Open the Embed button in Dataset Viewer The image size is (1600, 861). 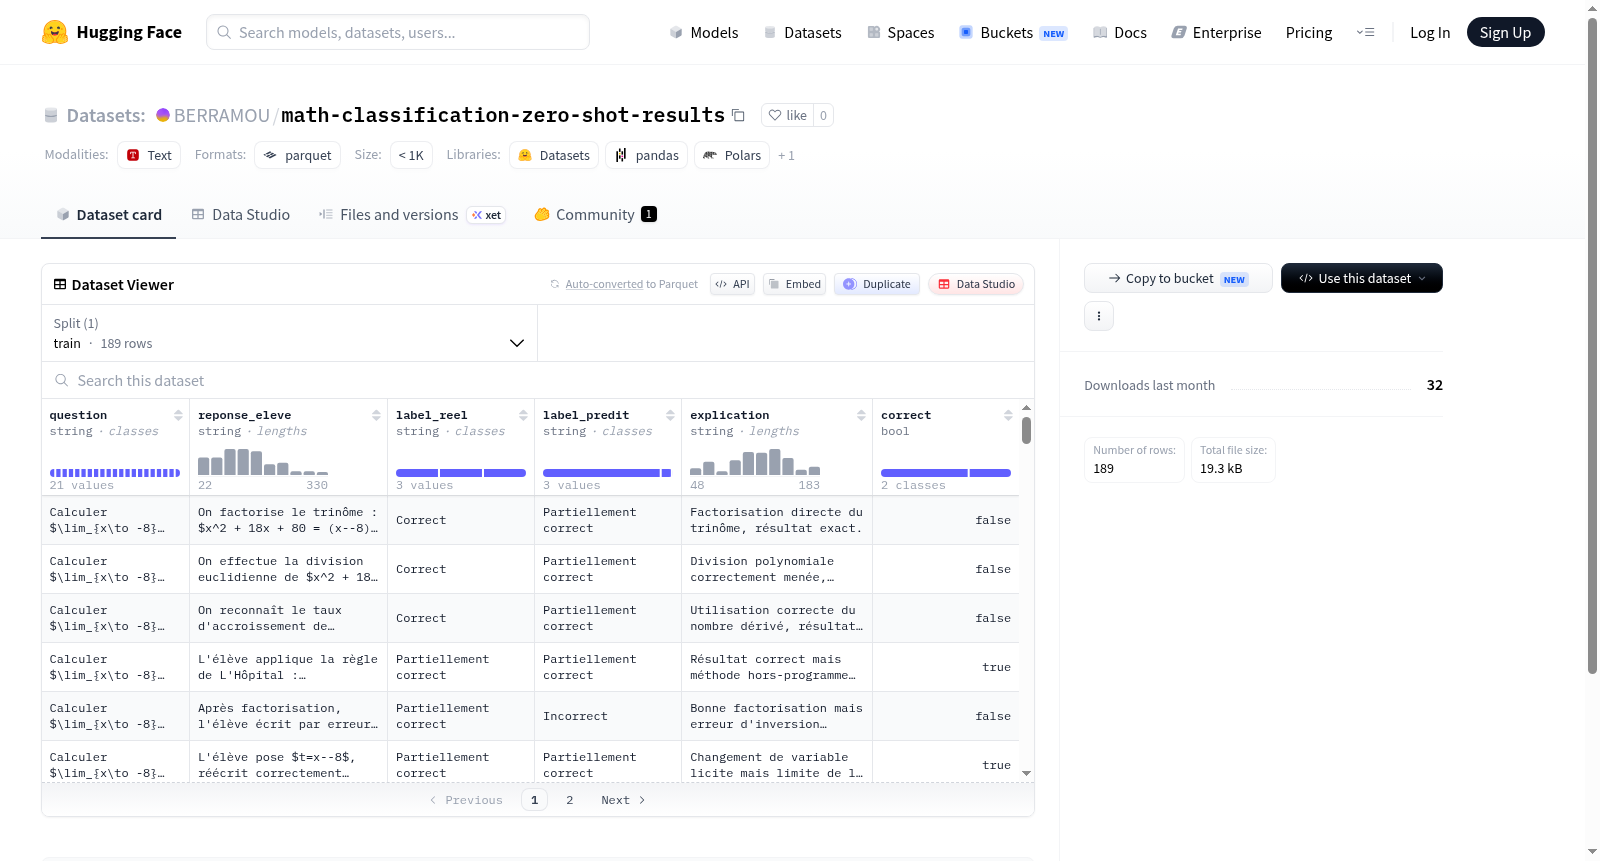[x=794, y=284]
